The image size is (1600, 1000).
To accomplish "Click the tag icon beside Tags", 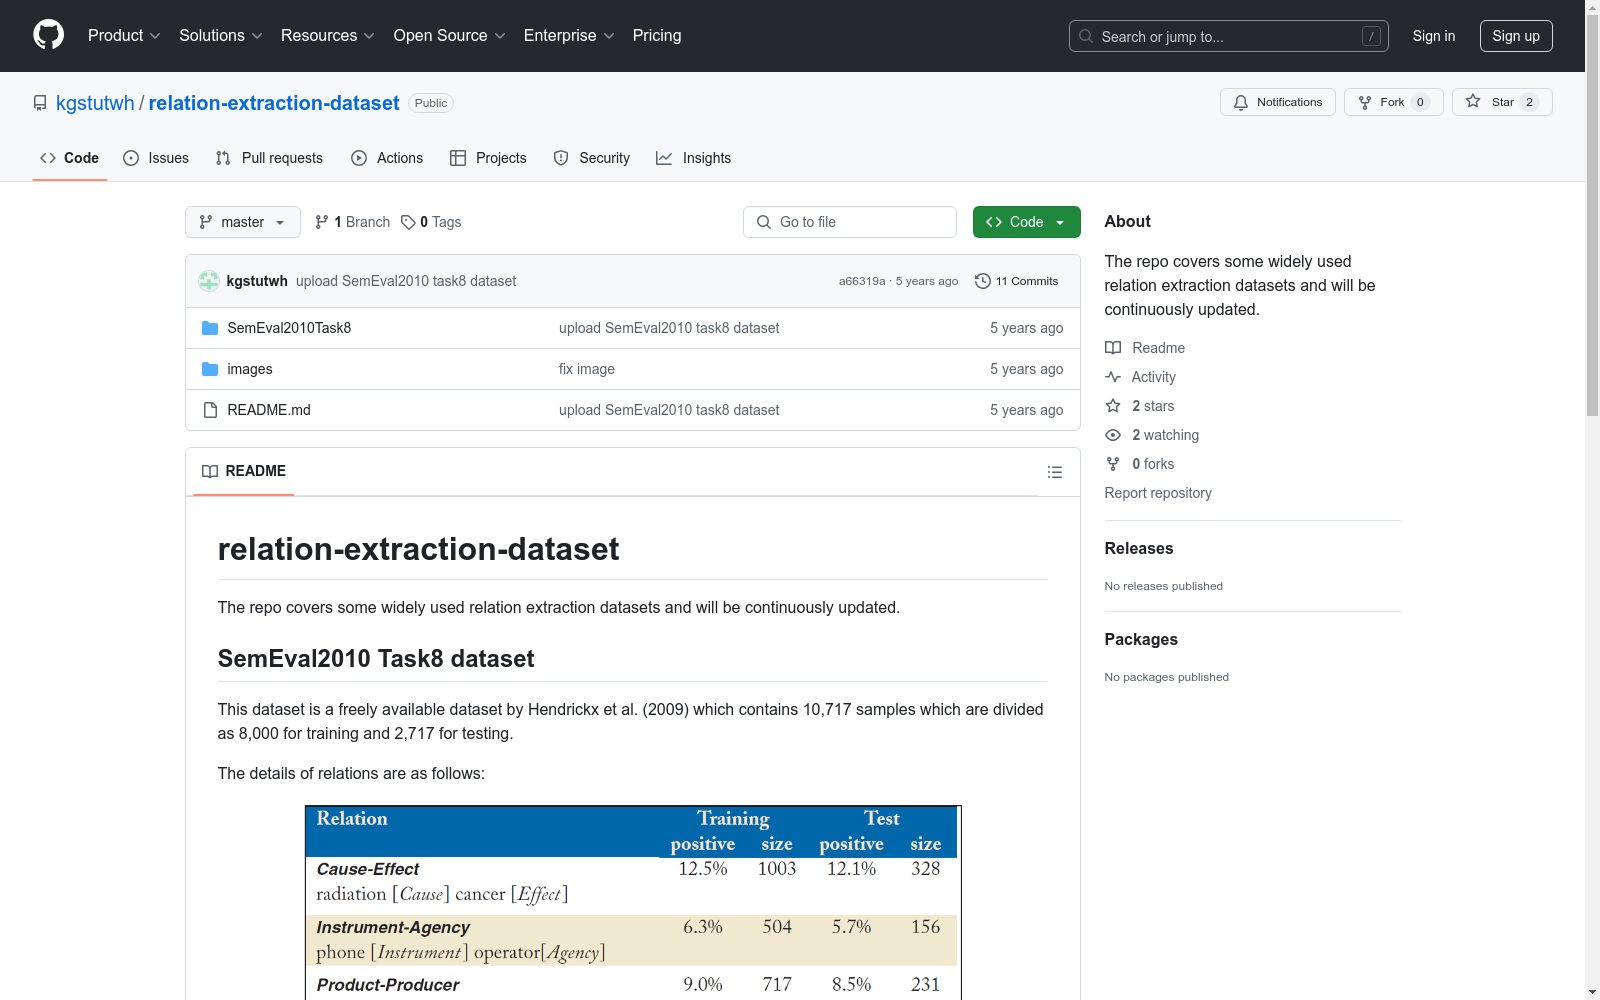I will pyautogui.click(x=408, y=222).
